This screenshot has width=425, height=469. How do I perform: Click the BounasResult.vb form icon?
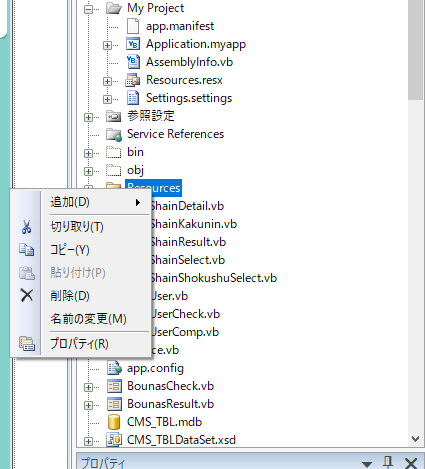click(x=114, y=404)
